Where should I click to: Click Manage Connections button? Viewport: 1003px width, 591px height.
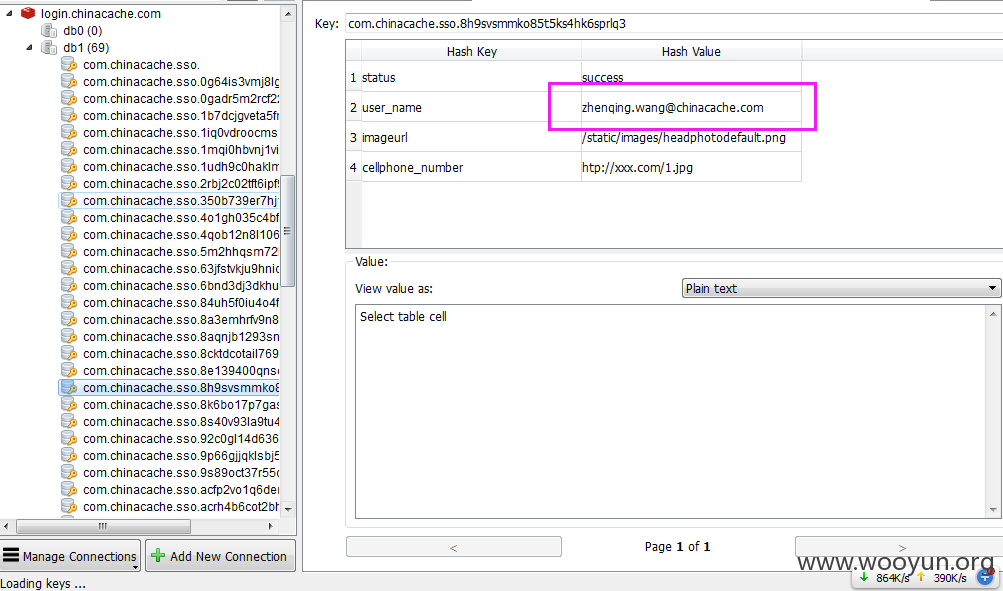click(x=70, y=556)
